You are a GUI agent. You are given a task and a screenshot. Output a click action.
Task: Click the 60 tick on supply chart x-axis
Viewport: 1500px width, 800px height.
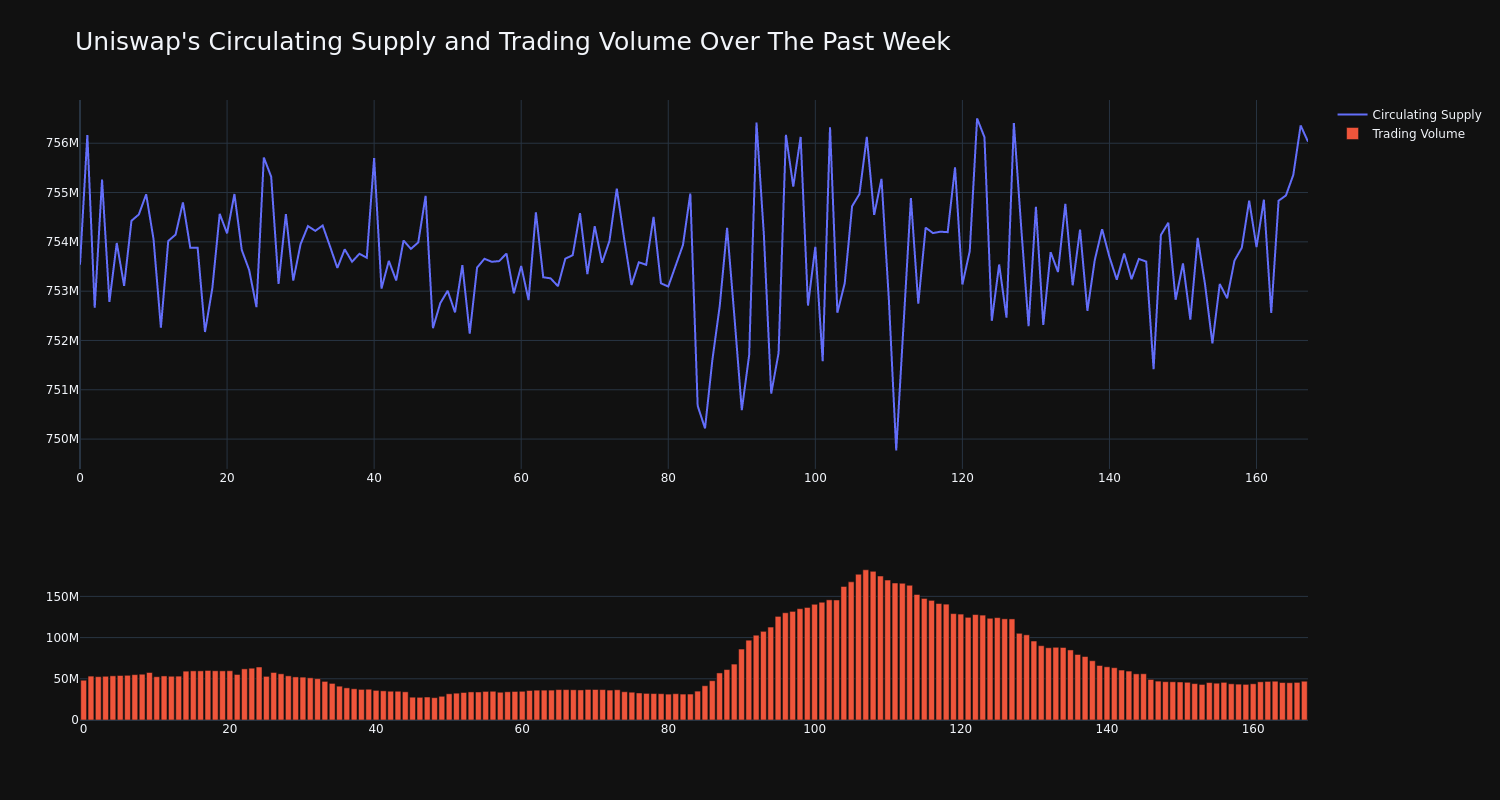click(x=521, y=478)
